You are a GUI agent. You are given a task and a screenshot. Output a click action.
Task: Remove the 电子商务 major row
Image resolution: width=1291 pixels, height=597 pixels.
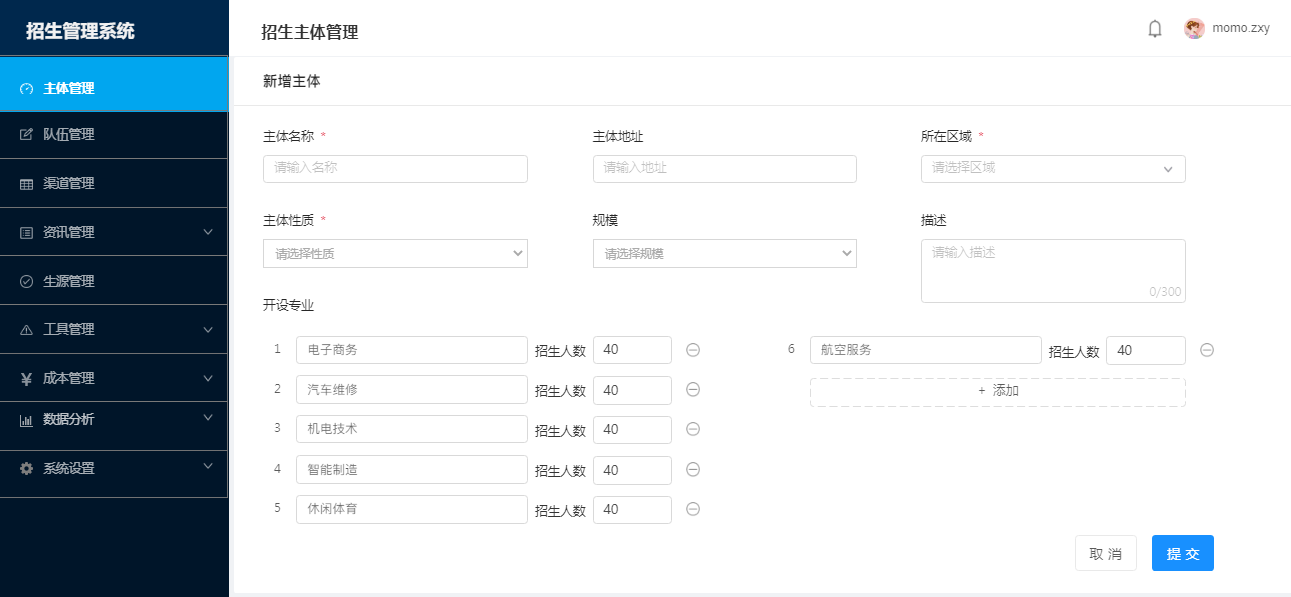click(x=693, y=350)
